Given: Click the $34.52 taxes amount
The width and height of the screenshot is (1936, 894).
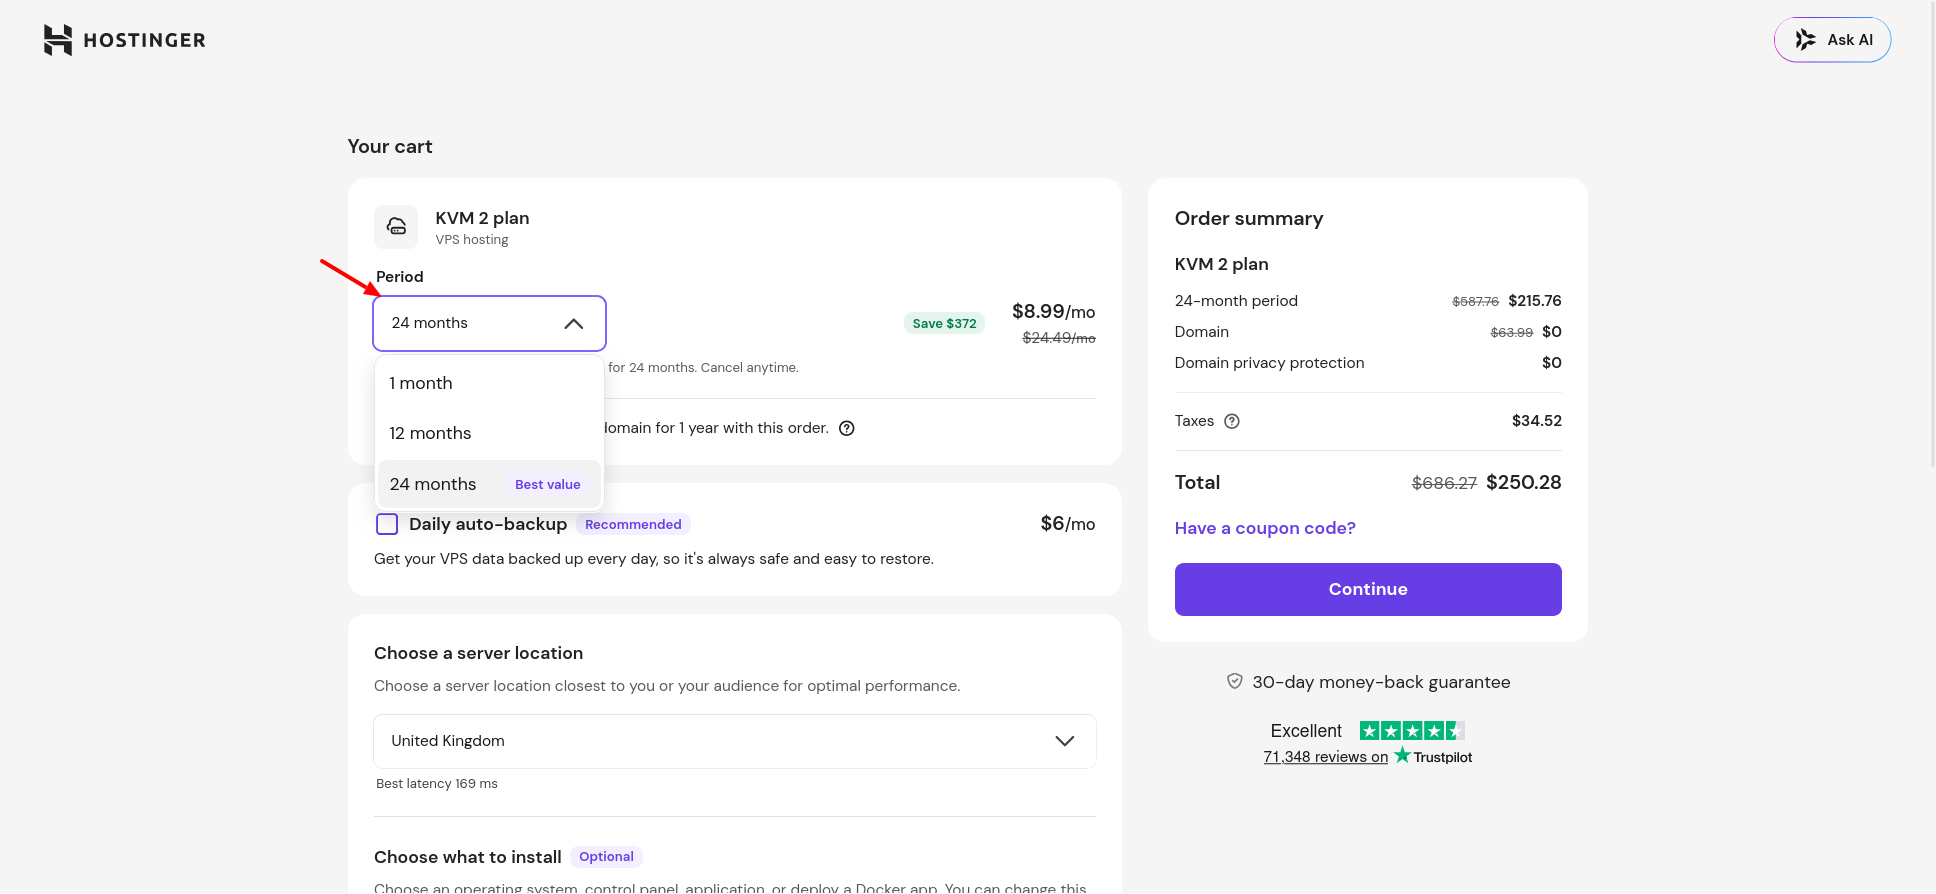Looking at the screenshot, I should click(1537, 421).
